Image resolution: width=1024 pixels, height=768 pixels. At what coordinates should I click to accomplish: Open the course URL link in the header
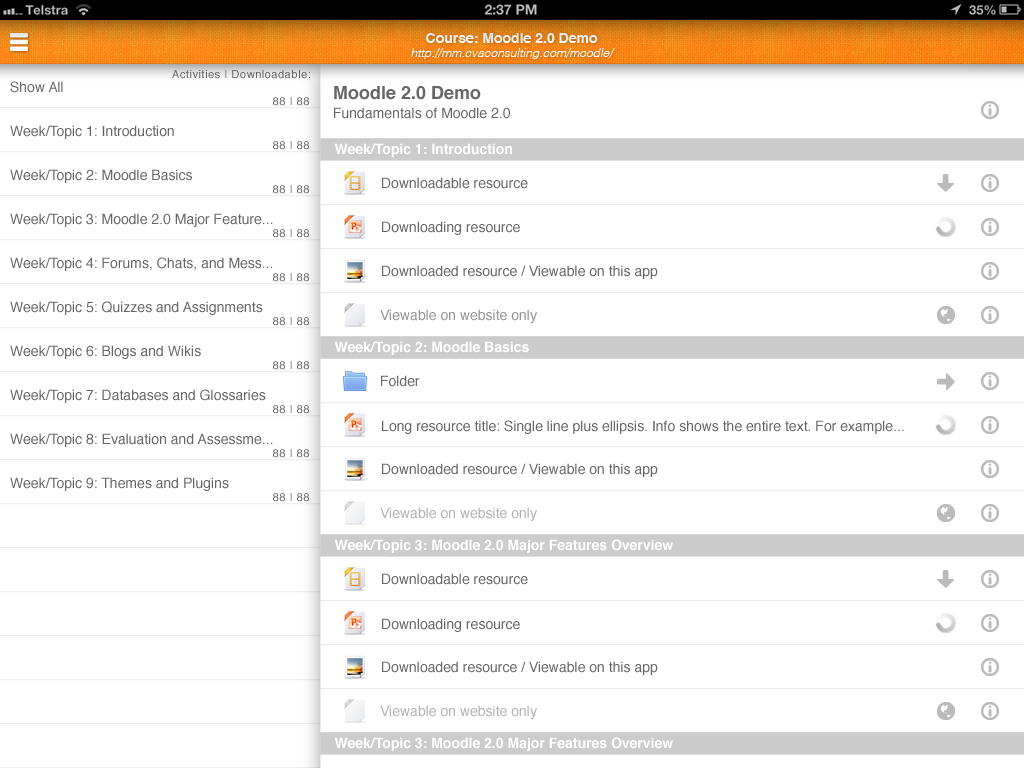pos(512,54)
